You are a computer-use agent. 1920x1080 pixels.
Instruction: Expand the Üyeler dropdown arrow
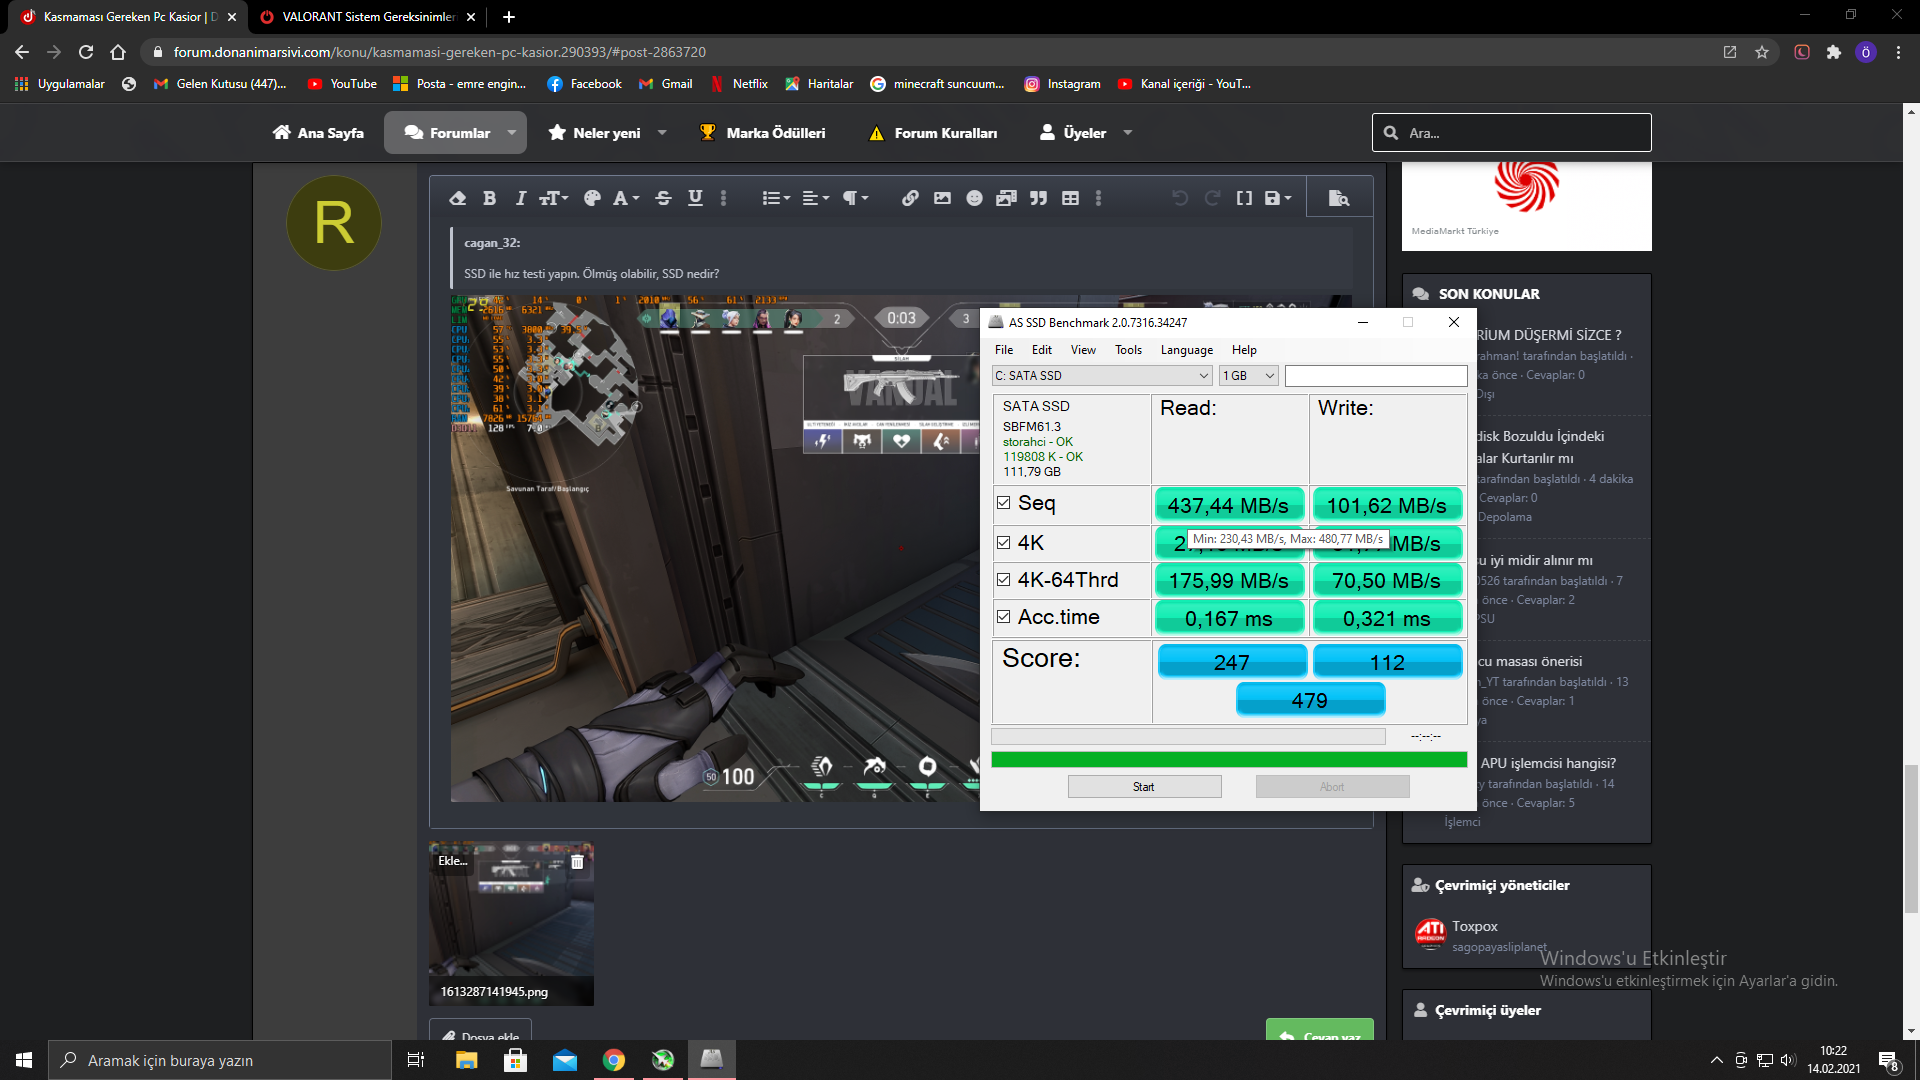click(1128, 132)
